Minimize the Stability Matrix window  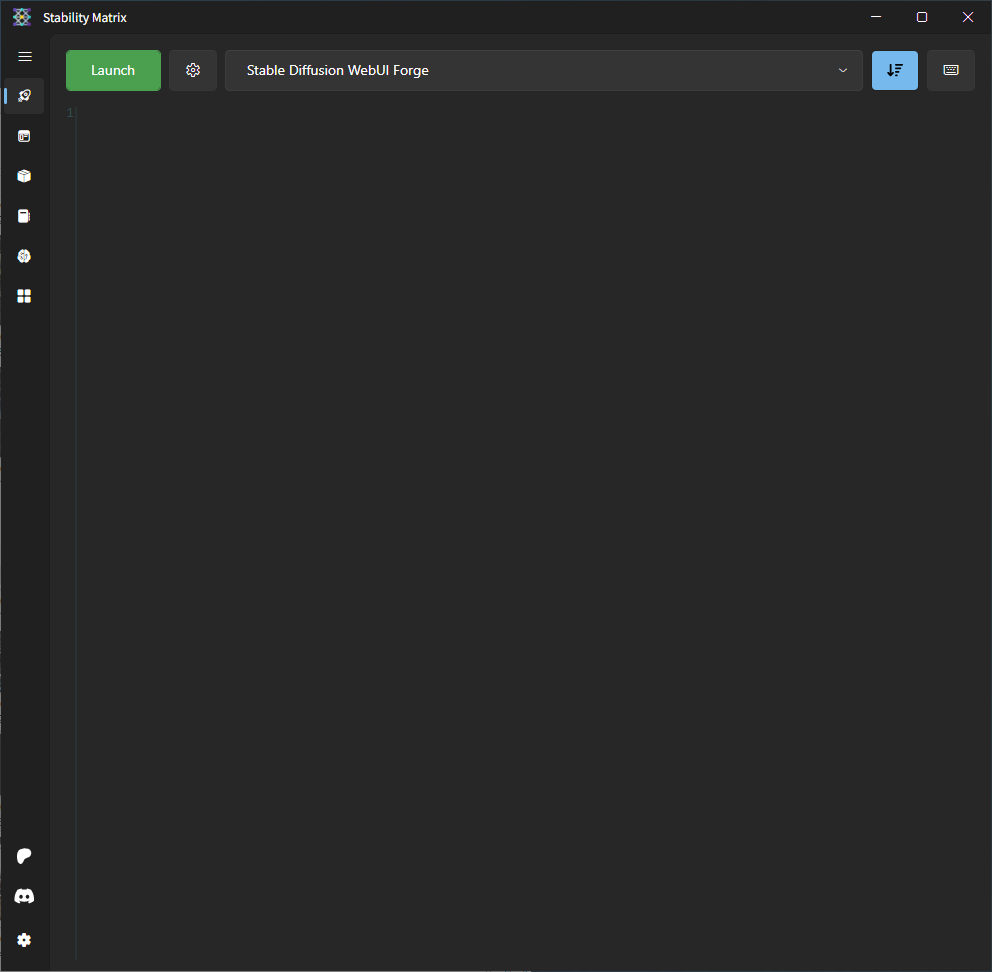tap(876, 17)
